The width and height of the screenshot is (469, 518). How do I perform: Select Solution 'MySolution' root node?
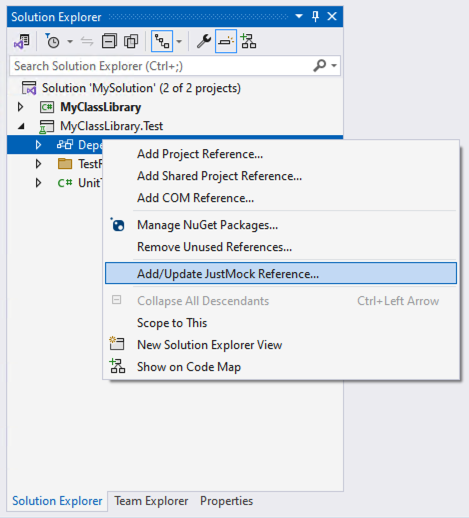141,88
